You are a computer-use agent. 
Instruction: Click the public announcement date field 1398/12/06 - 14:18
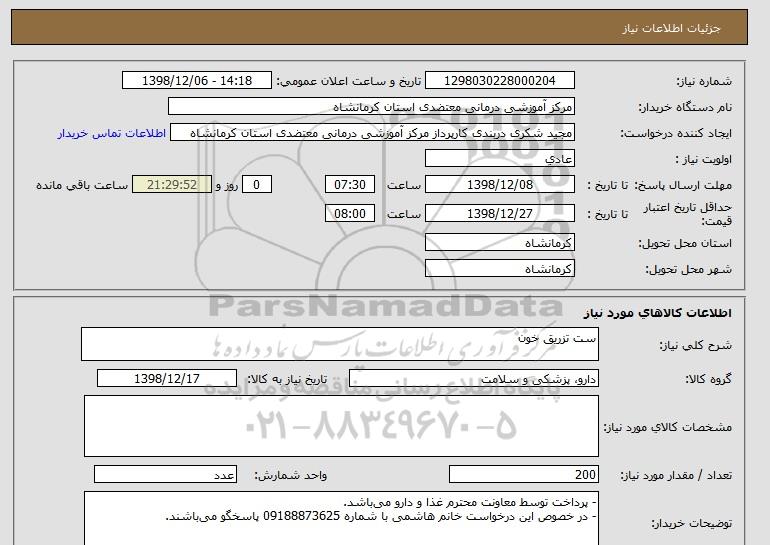click(196, 81)
